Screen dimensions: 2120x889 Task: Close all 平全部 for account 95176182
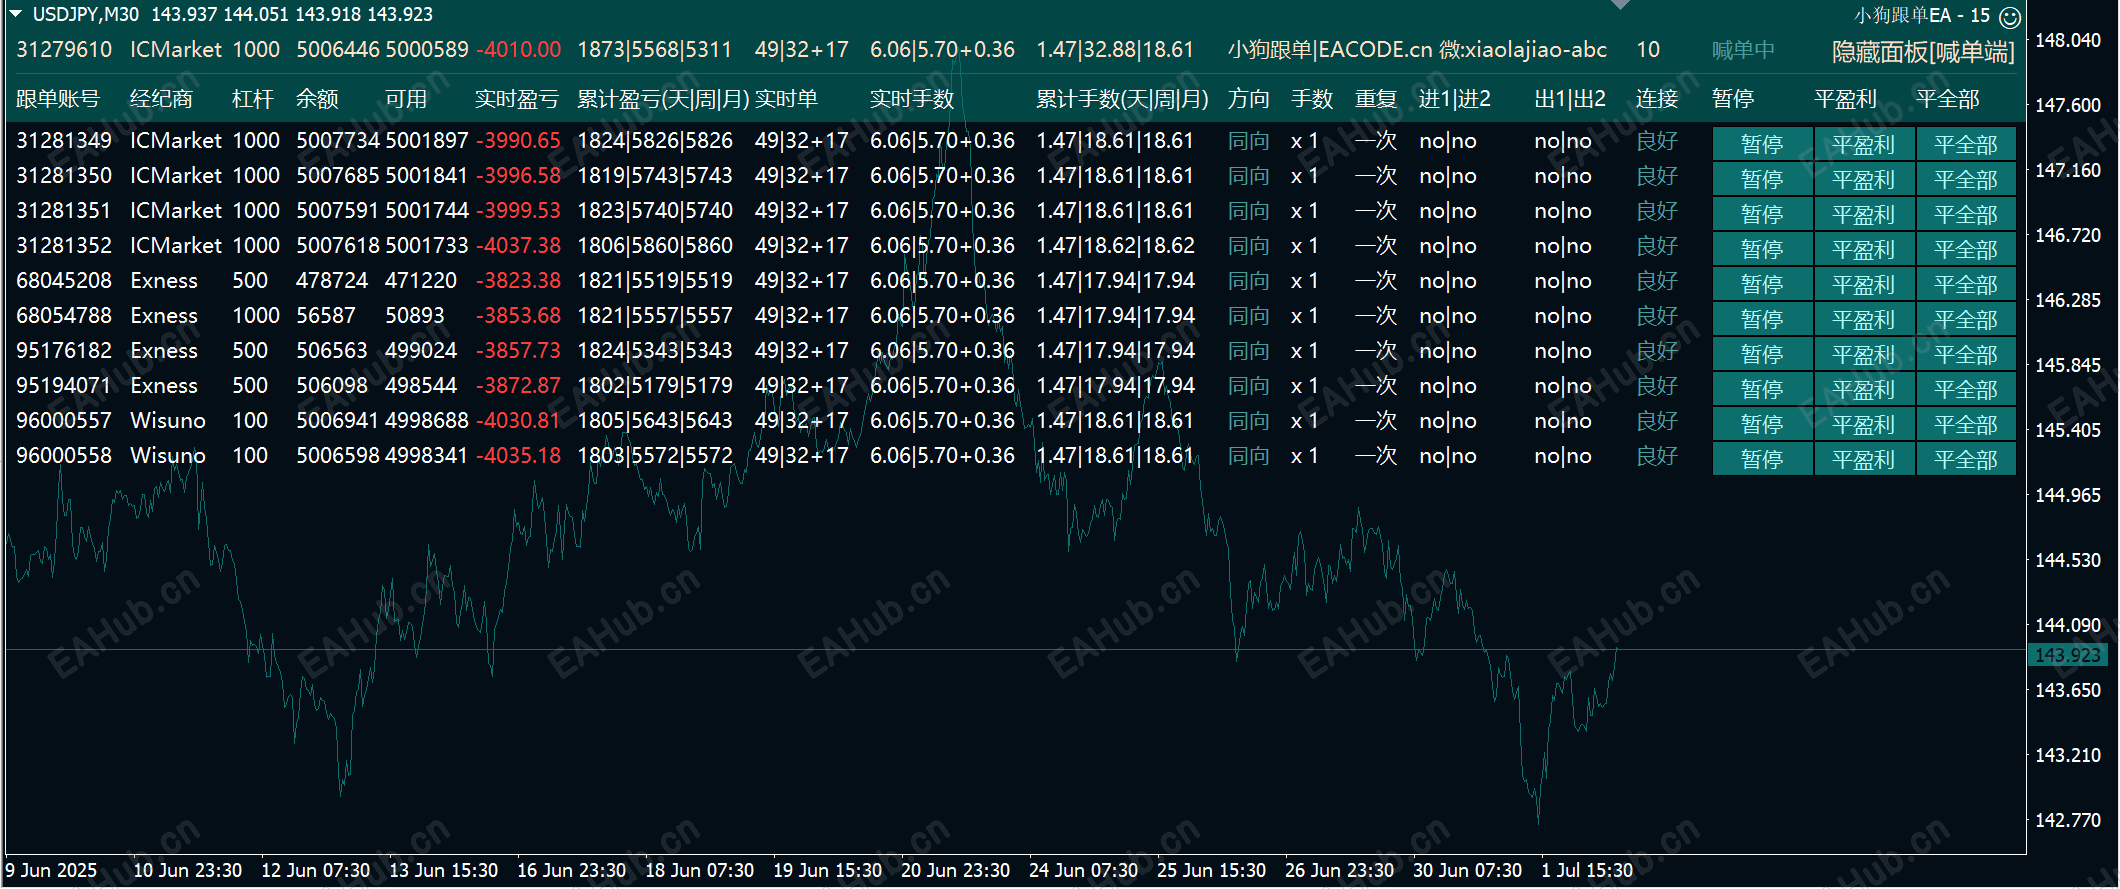[x=1966, y=354]
